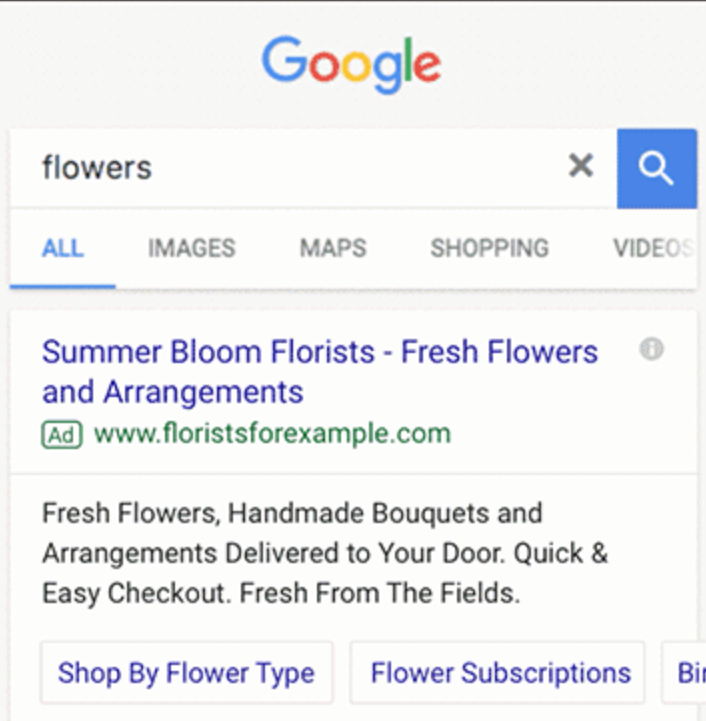The height and width of the screenshot is (721, 706).
Task: Select the Shopping tab
Action: pyautogui.click(x=489, y=248)
